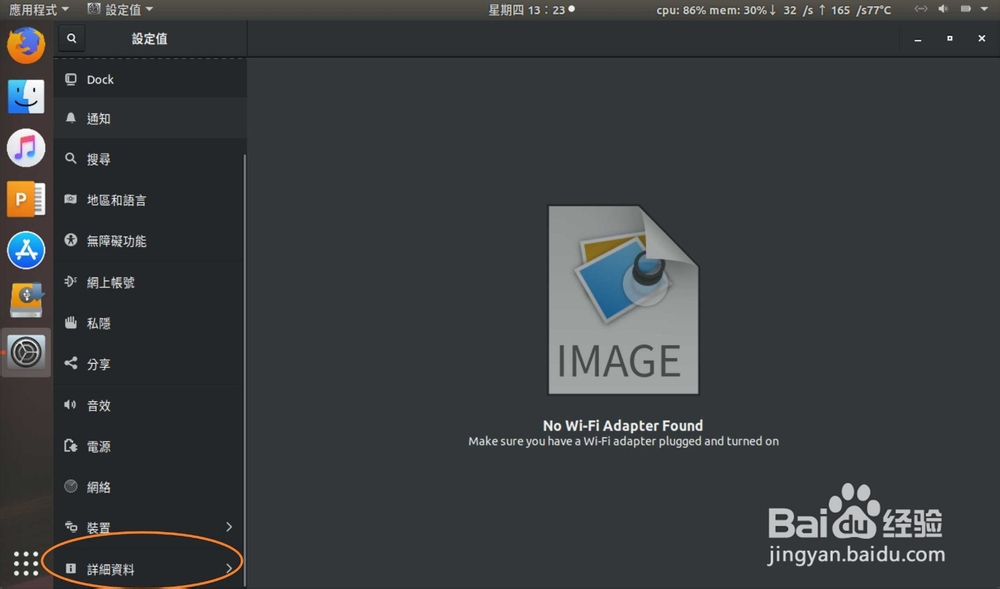Click the system settings gear dock icon

pos(26,352)
